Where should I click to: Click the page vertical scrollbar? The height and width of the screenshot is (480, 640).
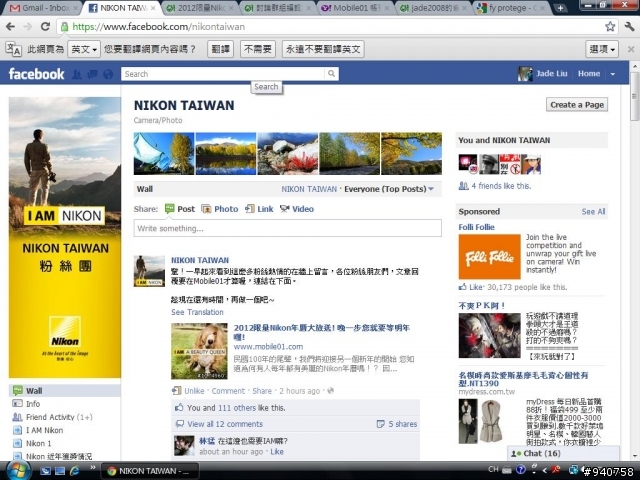pos(634,96)
